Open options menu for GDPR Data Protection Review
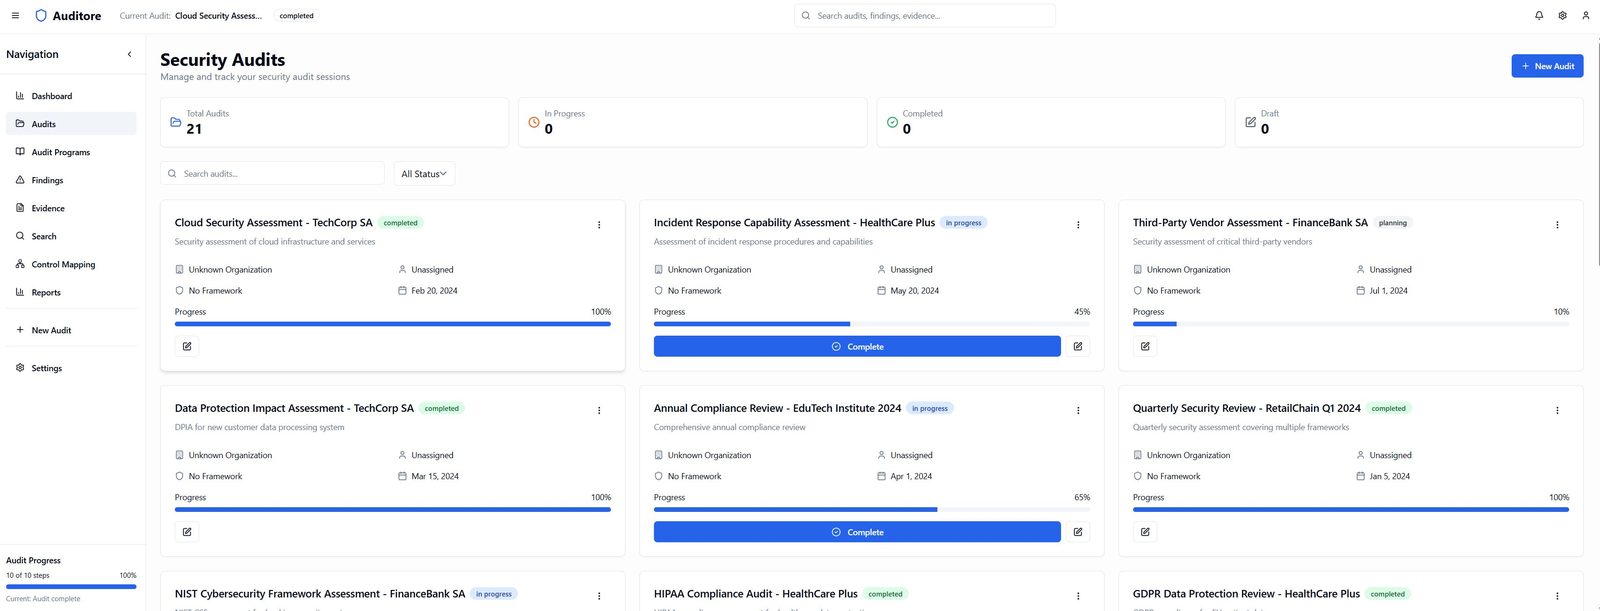 [x=1557, y=596]
